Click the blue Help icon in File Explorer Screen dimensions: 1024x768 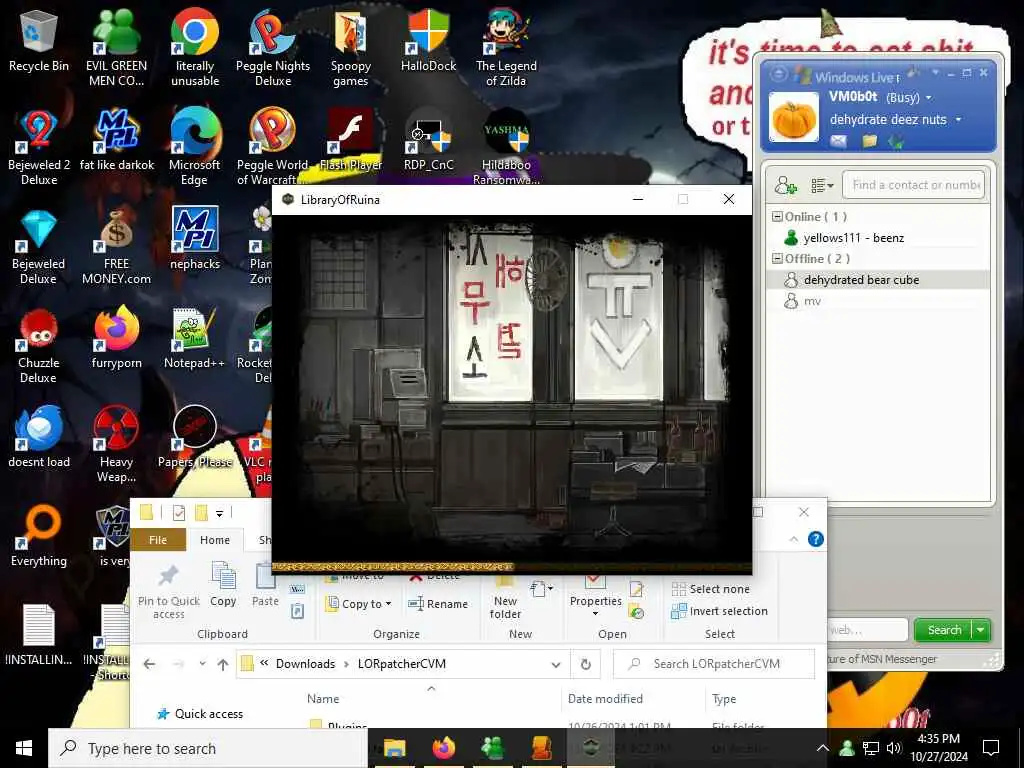[816, 539]
